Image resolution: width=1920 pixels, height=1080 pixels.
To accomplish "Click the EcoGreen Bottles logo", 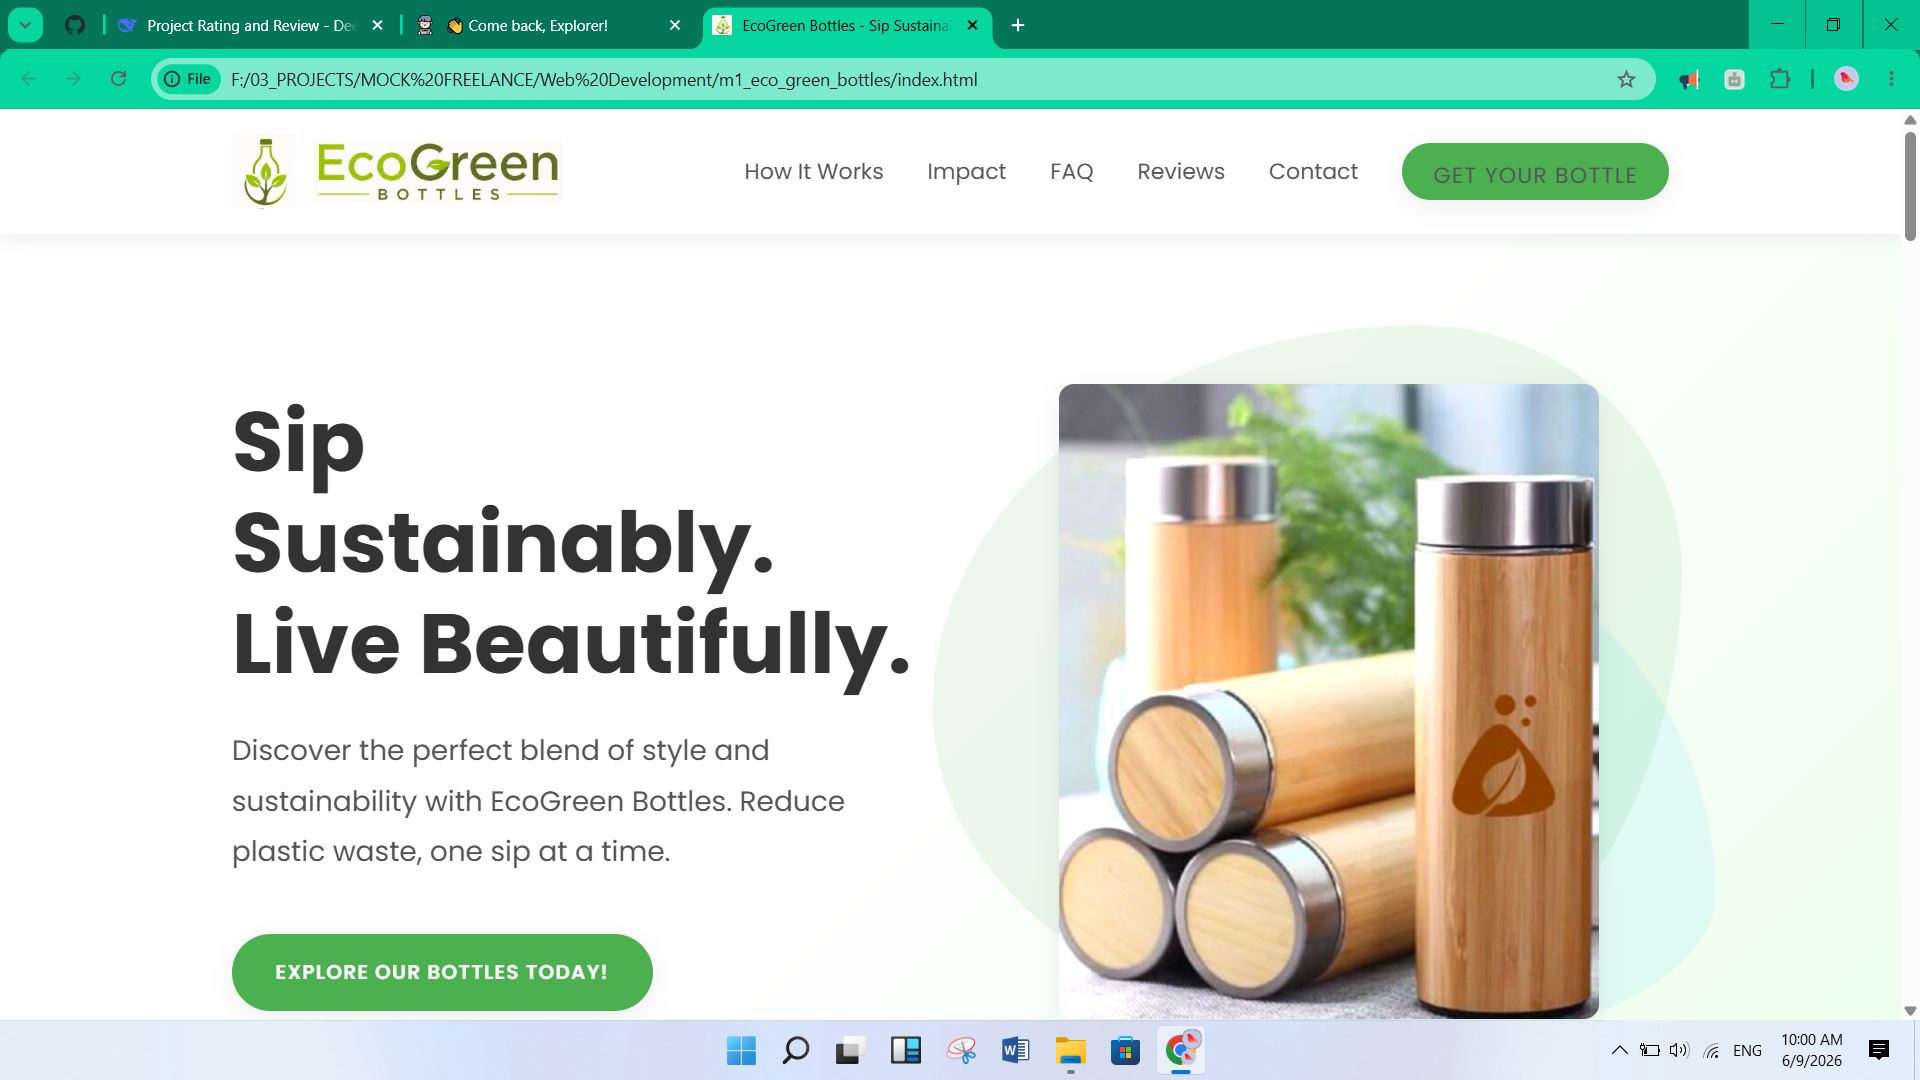I will 397,171.
